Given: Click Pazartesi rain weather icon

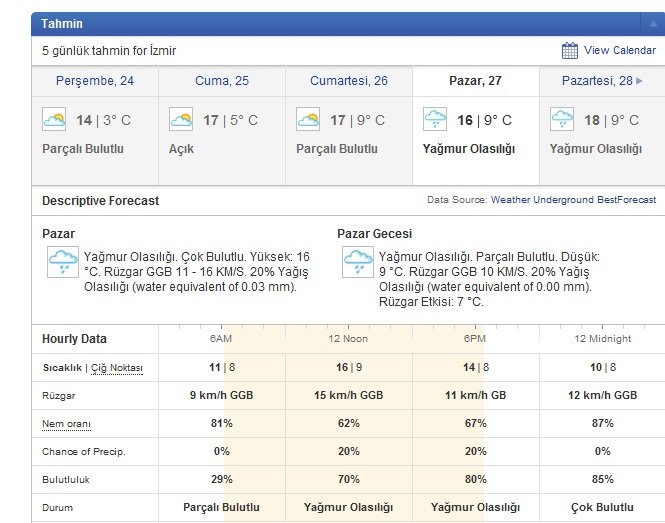Looking at the screenshot, I should pos(562,121).
